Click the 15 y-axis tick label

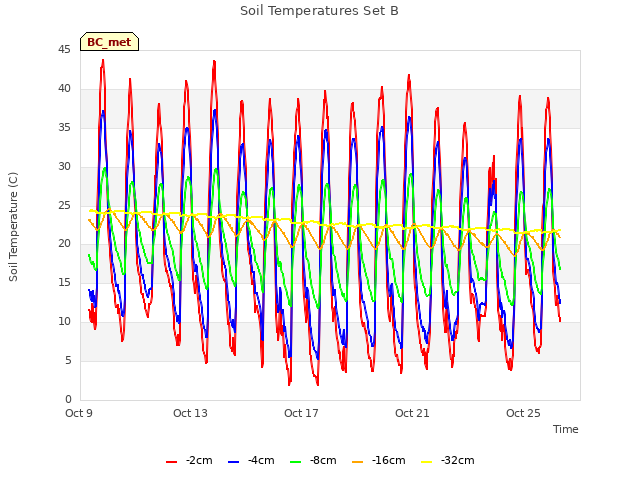pos(64,282)
